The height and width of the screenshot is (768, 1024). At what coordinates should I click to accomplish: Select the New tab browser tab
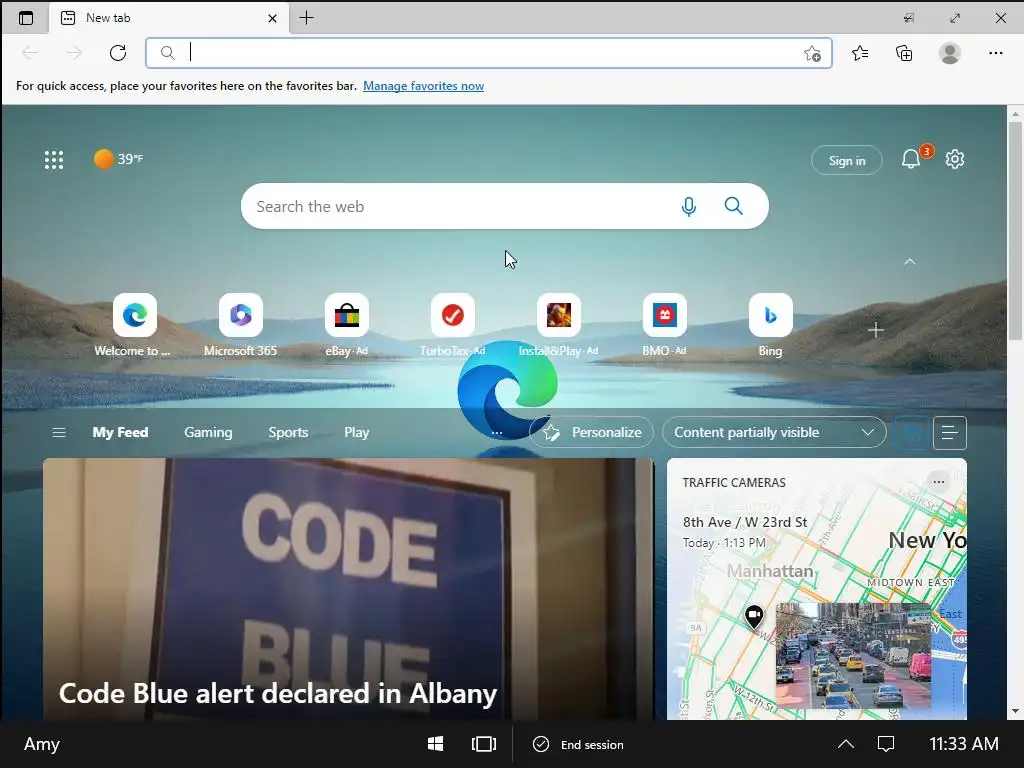coord(168,18)
